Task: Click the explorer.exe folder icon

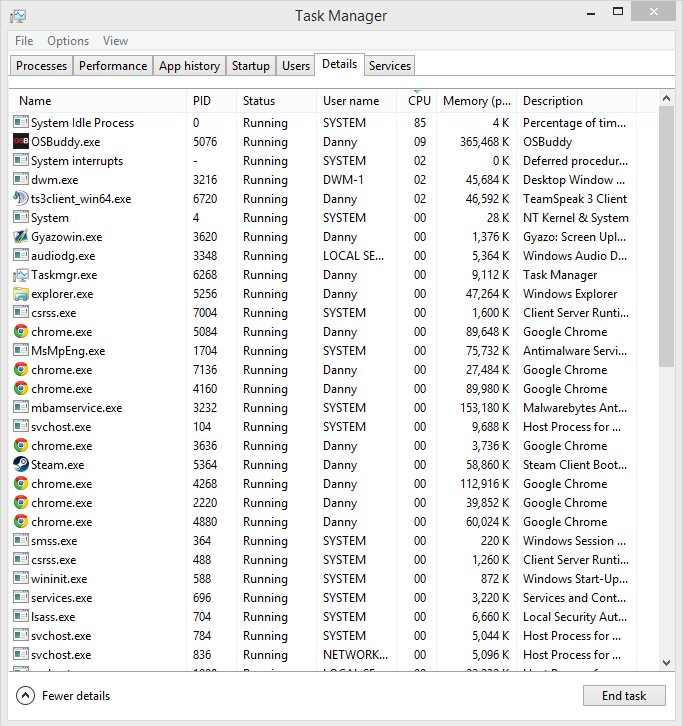Action: (x=21, y=294)
